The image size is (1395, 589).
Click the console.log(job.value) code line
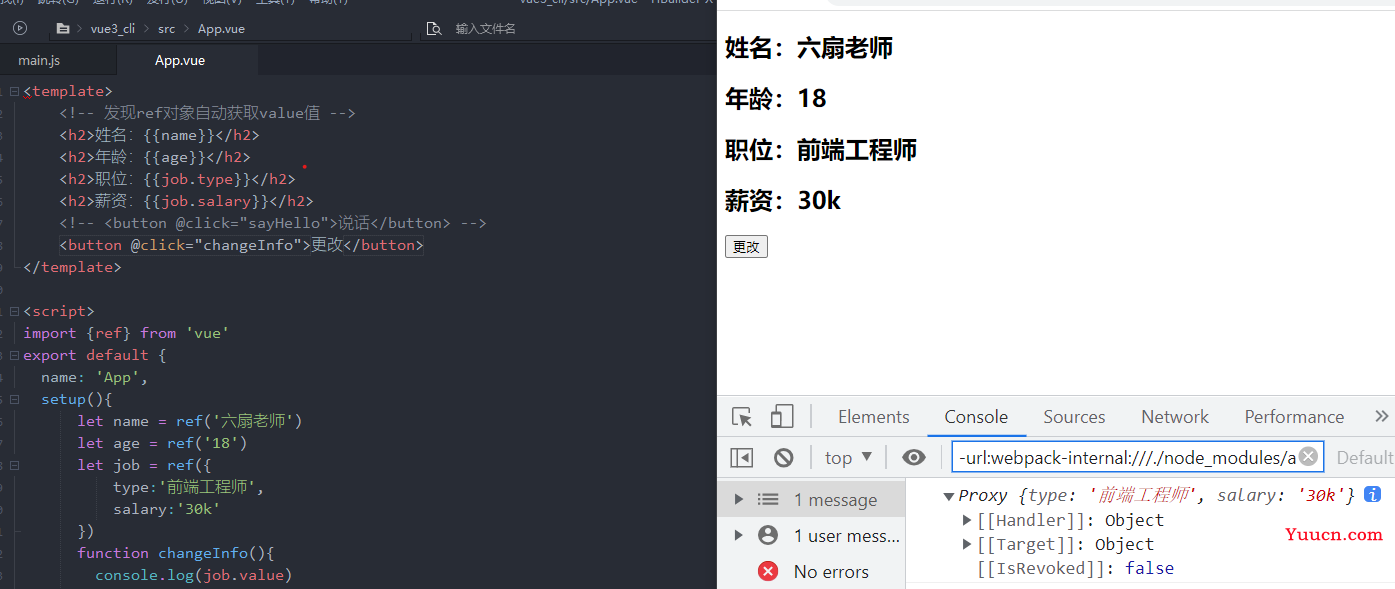point(194,575)
